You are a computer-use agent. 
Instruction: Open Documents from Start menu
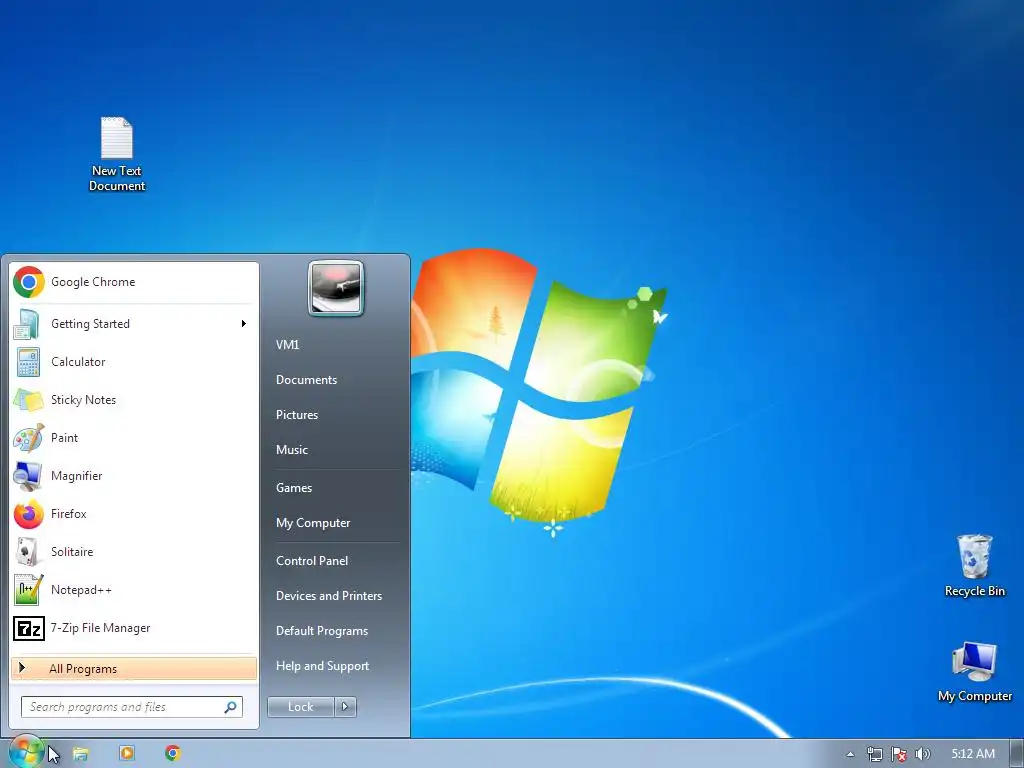coord(306,380)
